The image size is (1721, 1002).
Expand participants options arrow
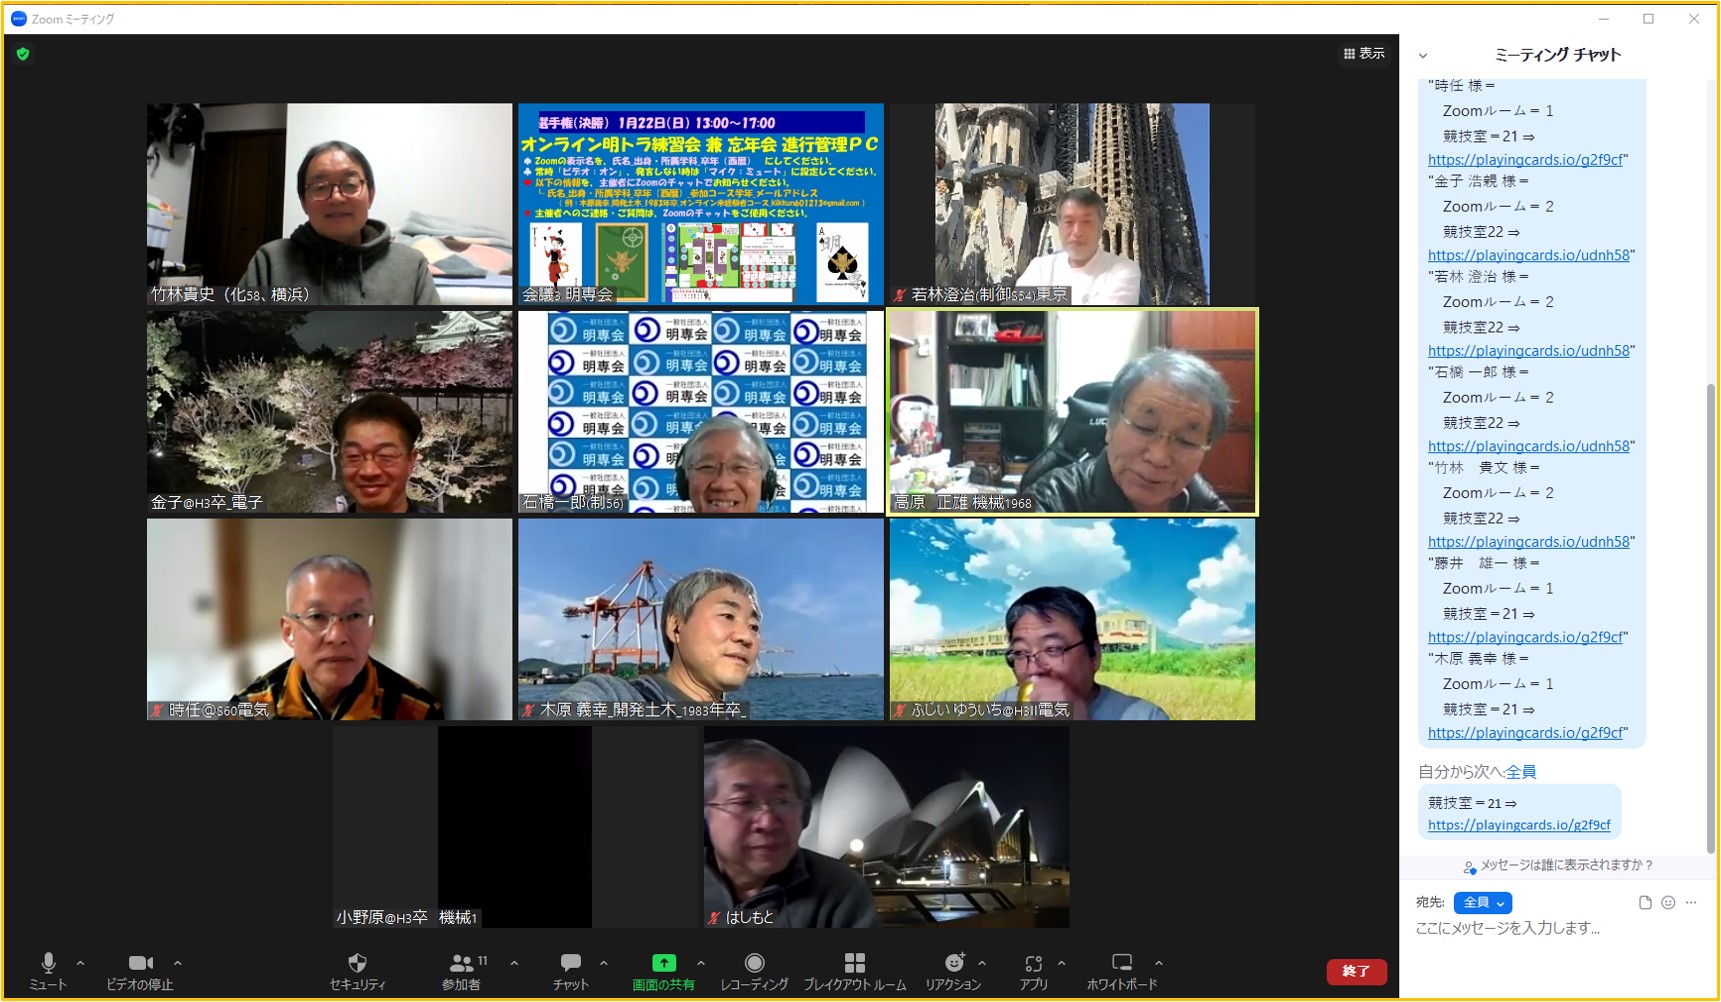[514, 963]
